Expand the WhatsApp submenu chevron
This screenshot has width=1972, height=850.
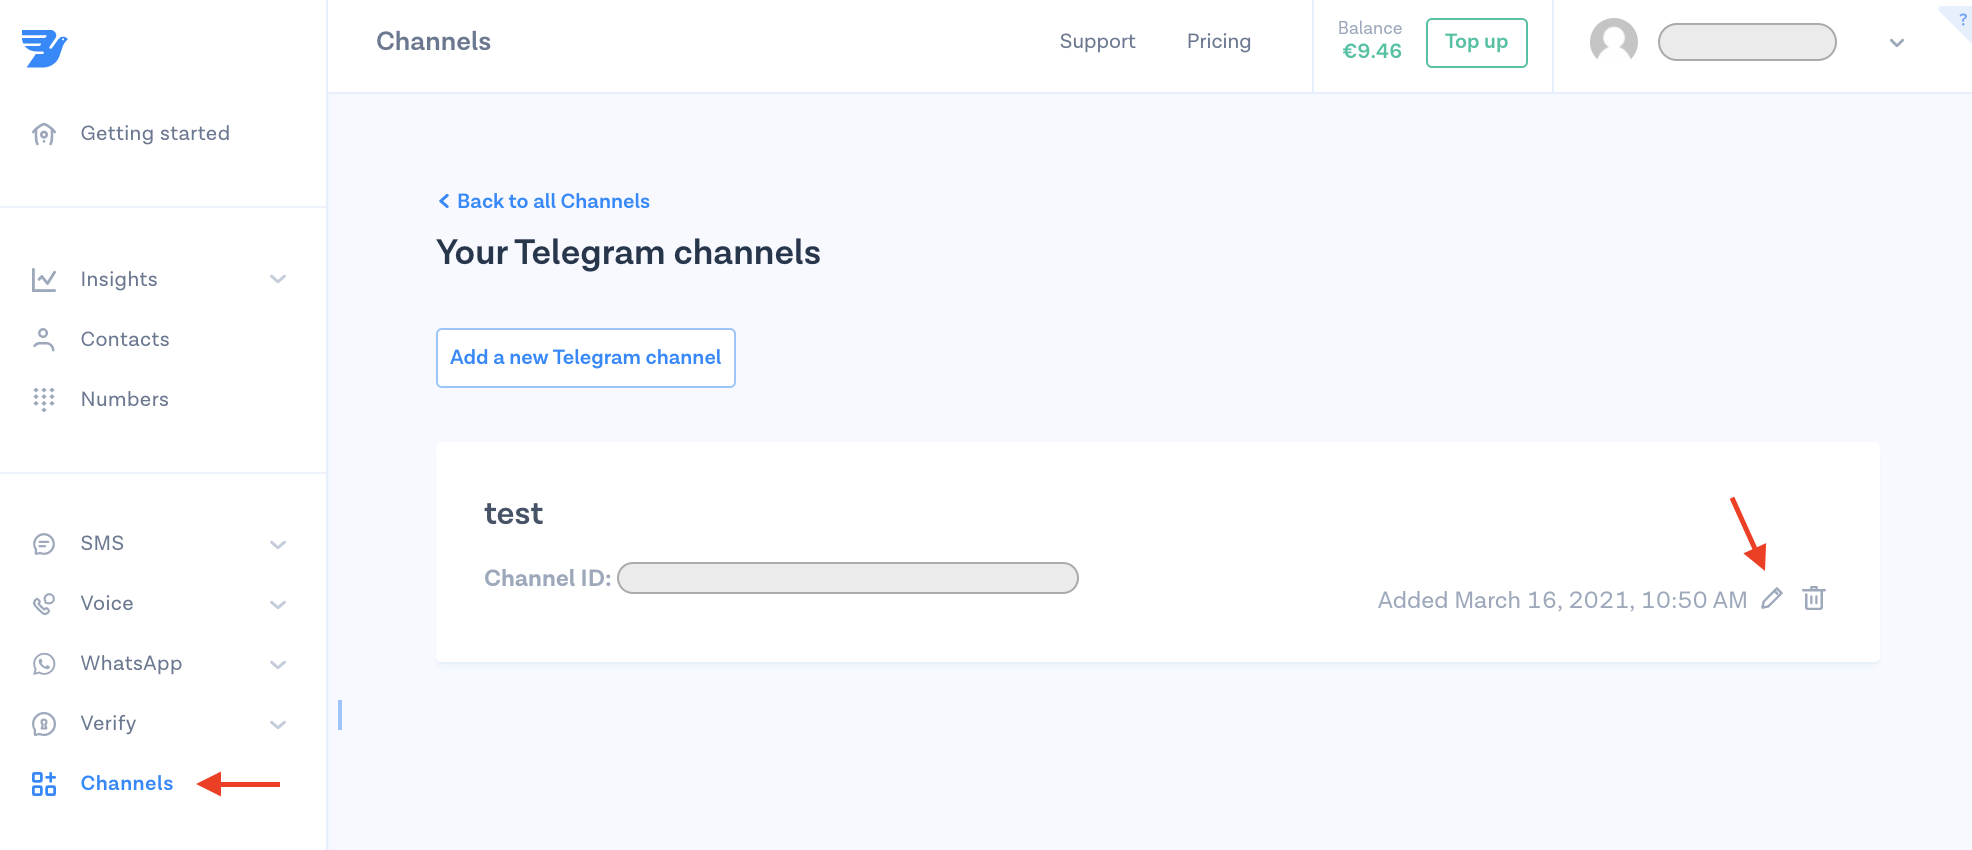(x=278, y=665)
